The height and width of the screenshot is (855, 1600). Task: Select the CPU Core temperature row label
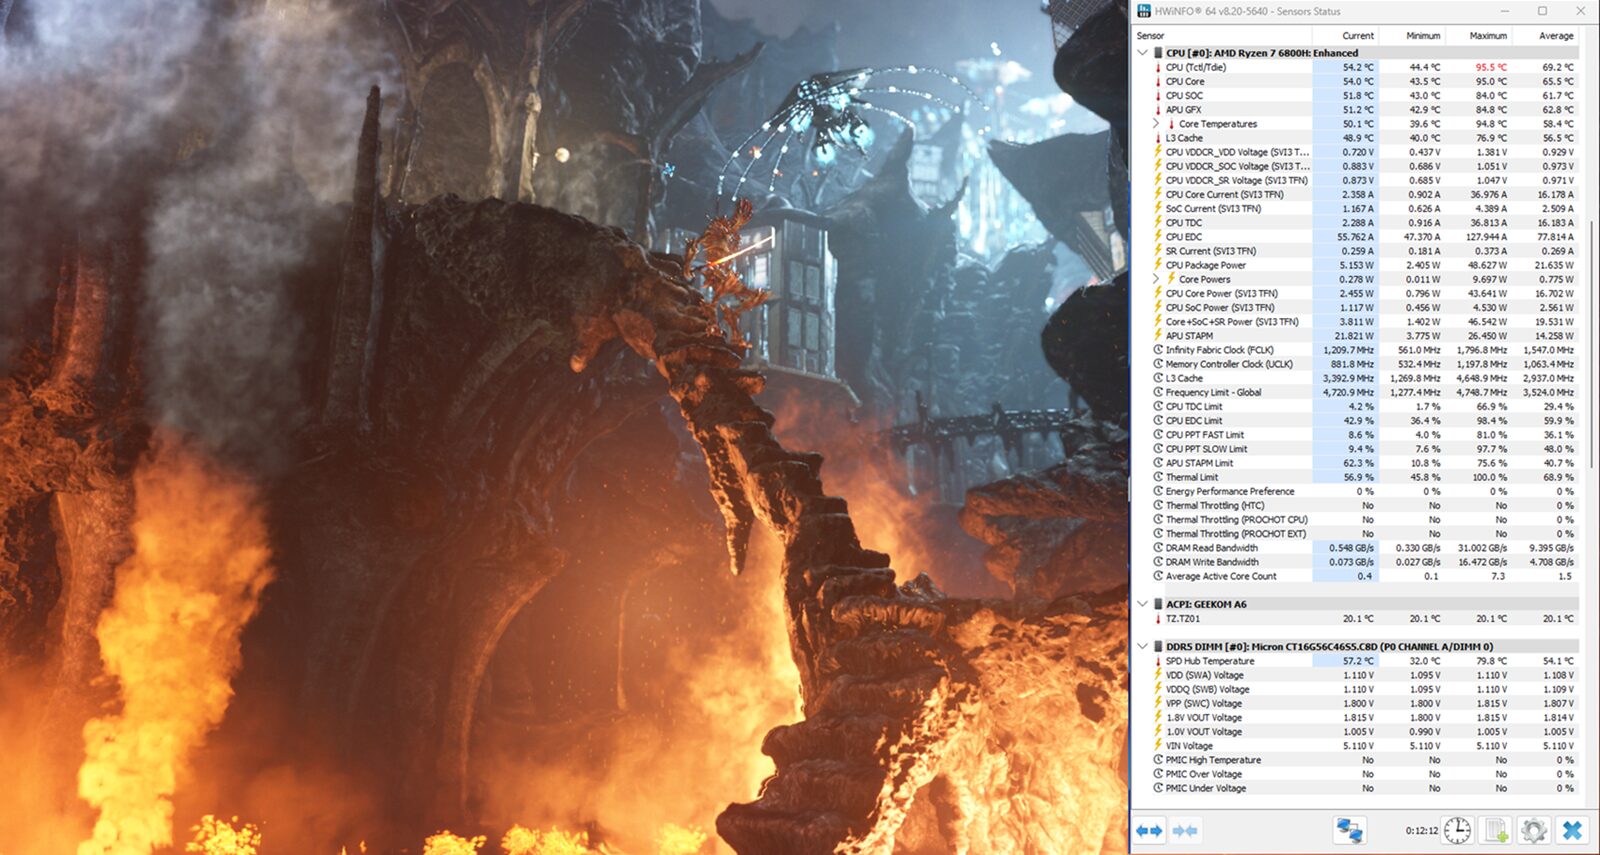1185,82
